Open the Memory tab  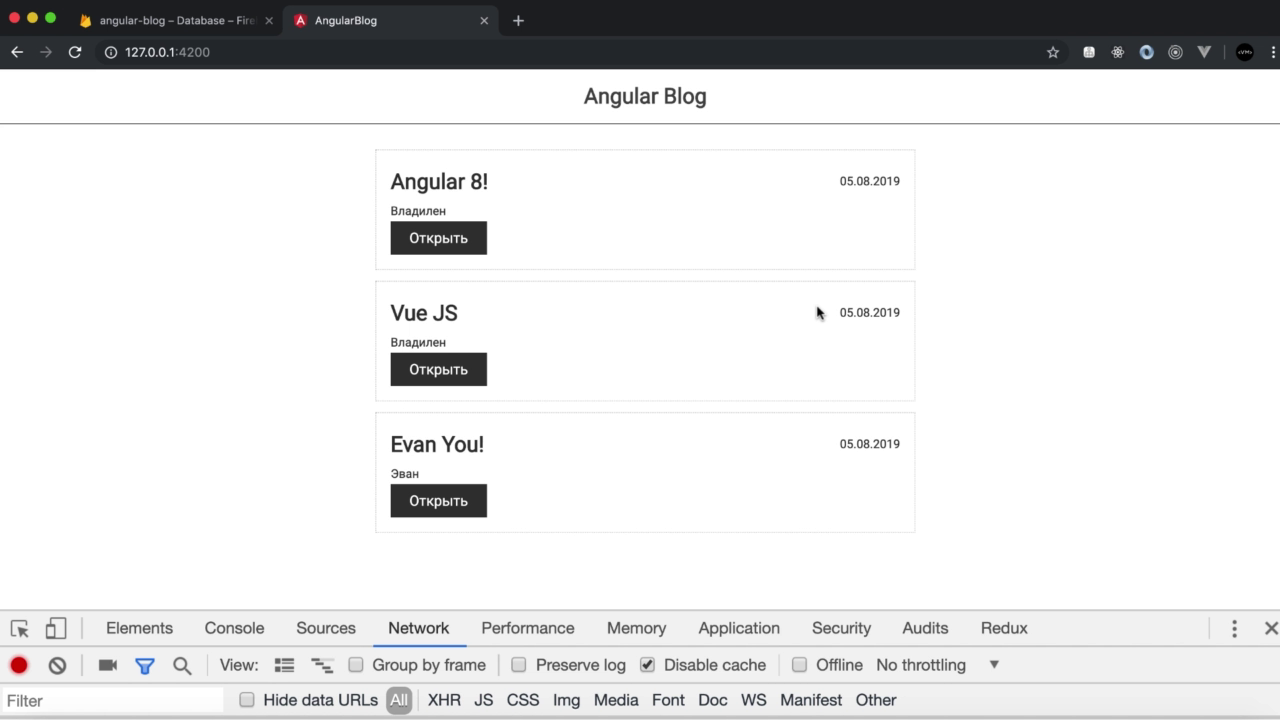(636, 628)
